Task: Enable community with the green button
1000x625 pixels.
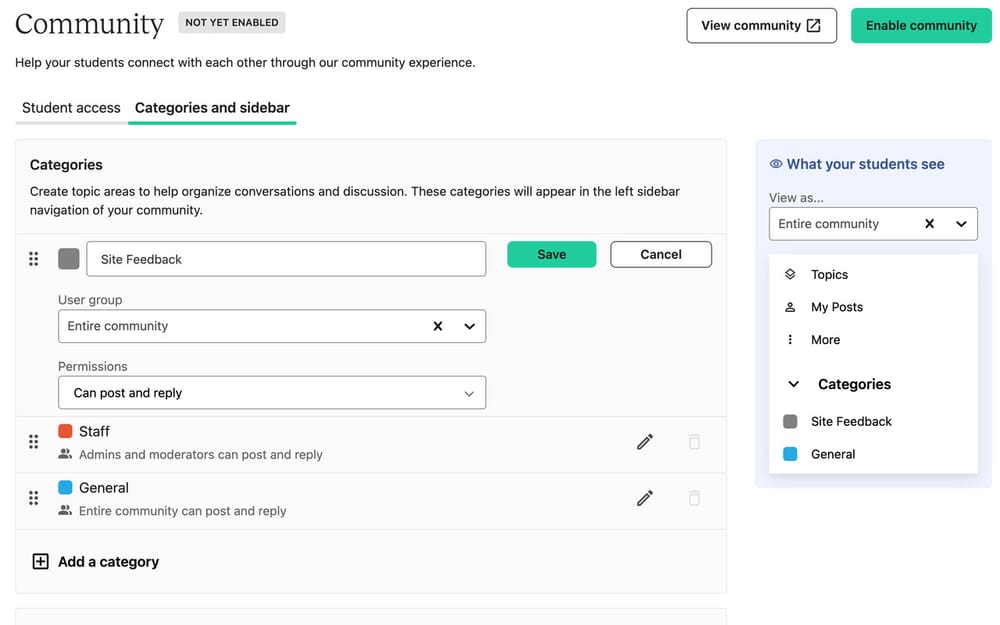Action: (x=920, y=25)
